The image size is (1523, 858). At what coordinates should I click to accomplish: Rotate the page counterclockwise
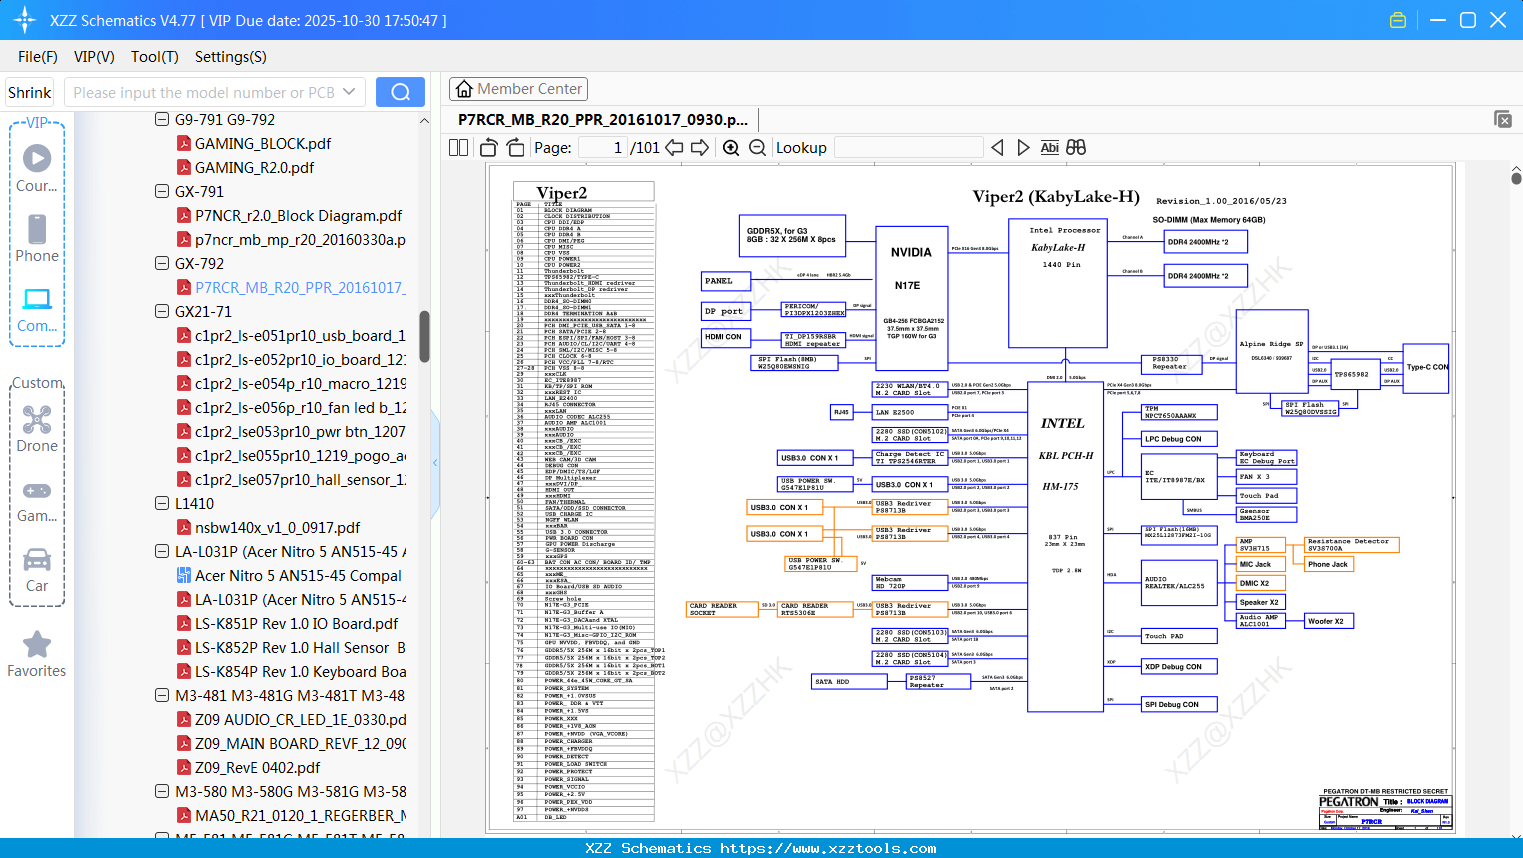coord(488,148)
